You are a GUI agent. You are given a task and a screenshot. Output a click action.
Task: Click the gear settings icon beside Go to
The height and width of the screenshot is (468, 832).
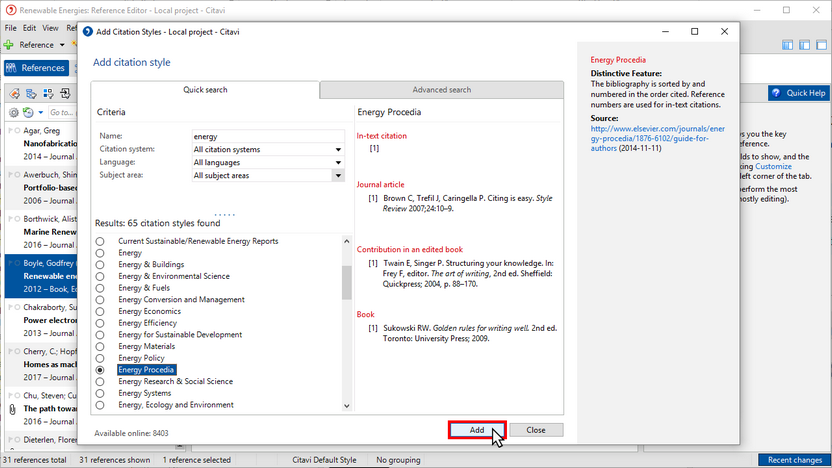pos(14,112)
